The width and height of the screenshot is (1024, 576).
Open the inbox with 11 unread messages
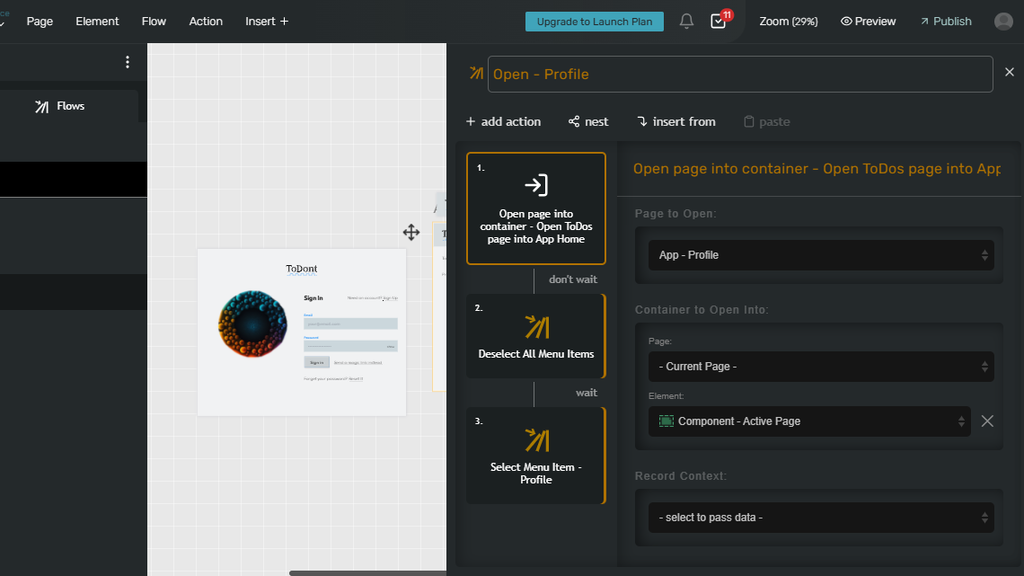coord(718,22)
